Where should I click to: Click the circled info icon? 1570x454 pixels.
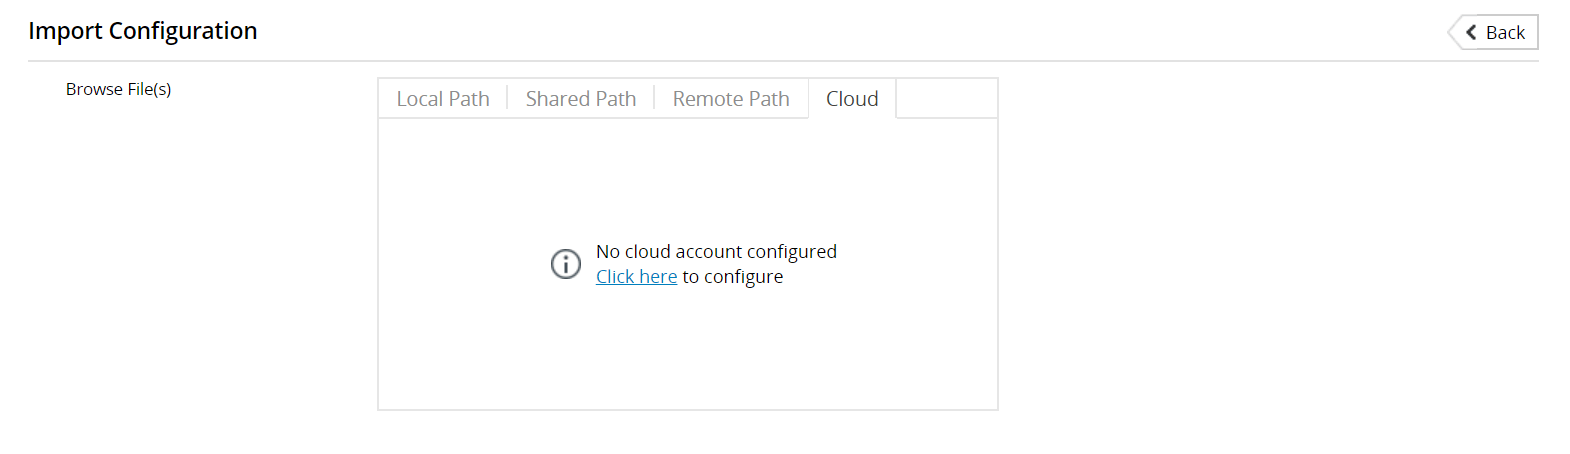[566, 263]
